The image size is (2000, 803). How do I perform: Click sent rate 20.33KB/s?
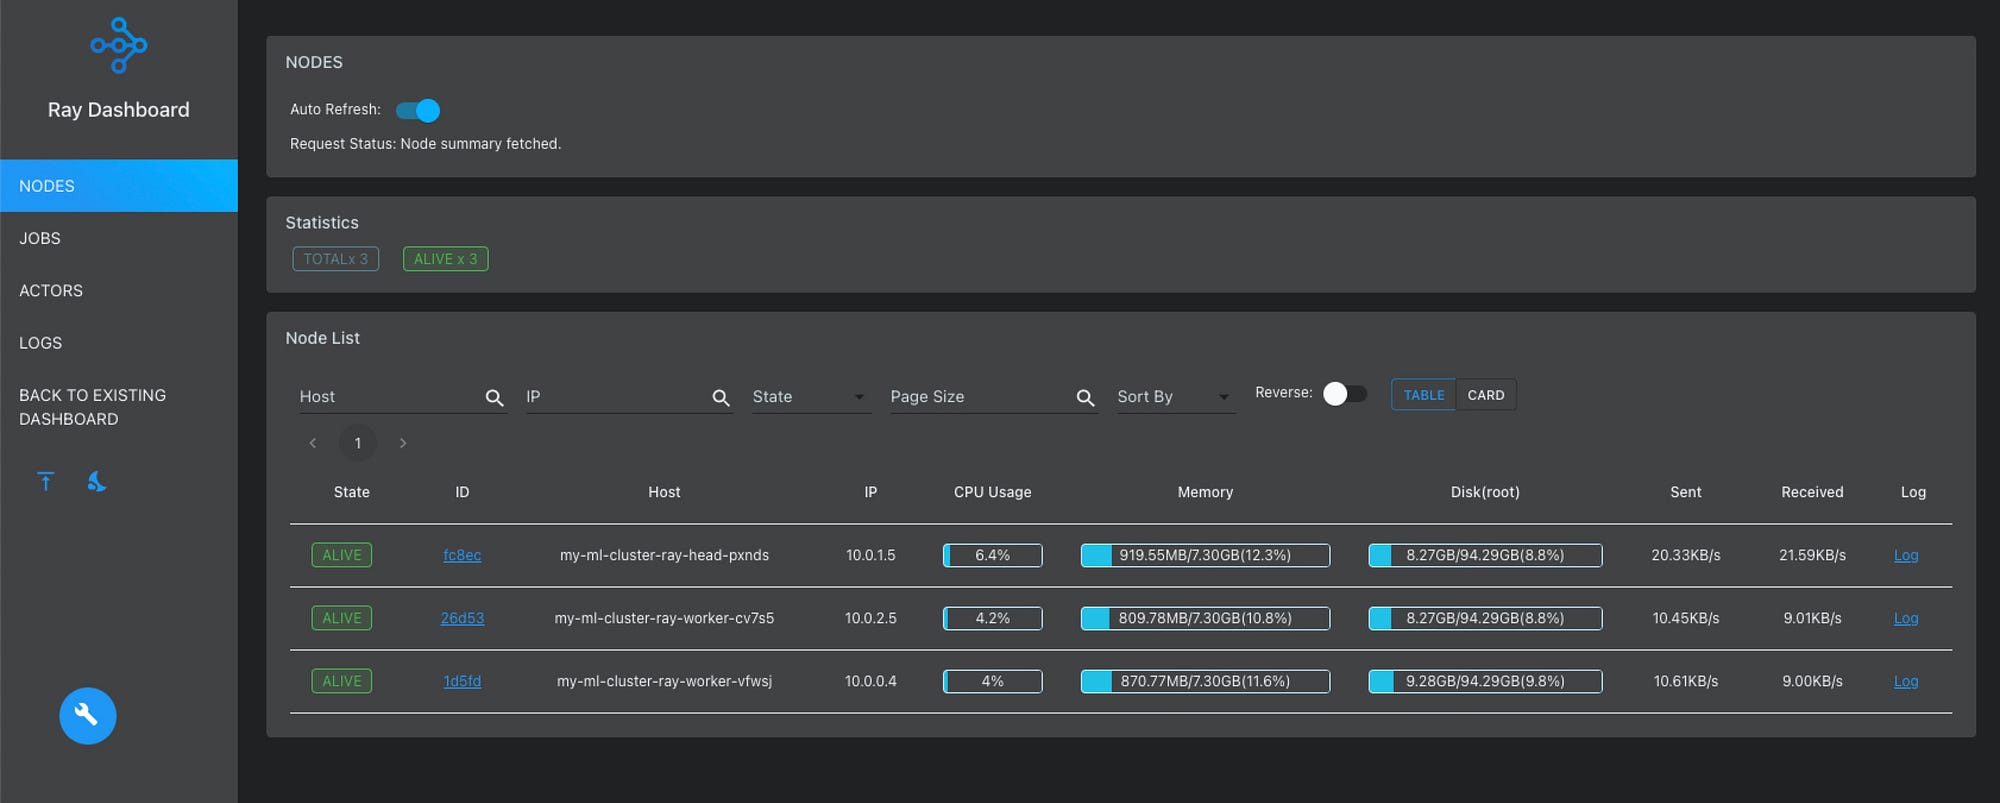tap(1686, 555)
